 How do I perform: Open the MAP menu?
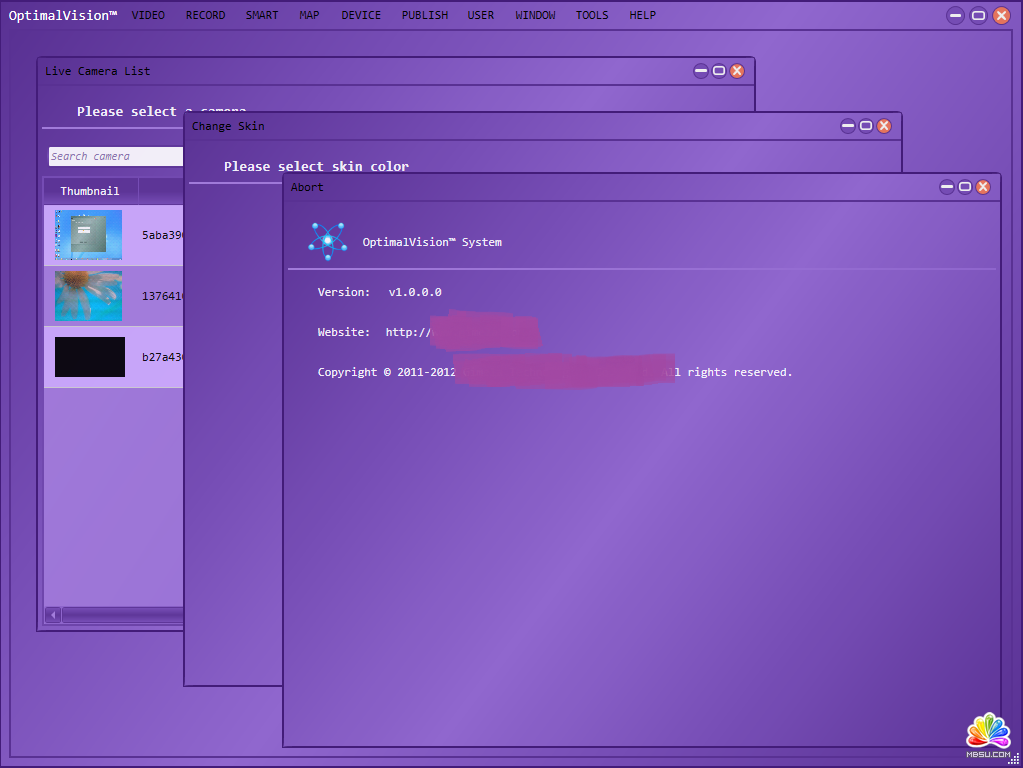point(309,15)
